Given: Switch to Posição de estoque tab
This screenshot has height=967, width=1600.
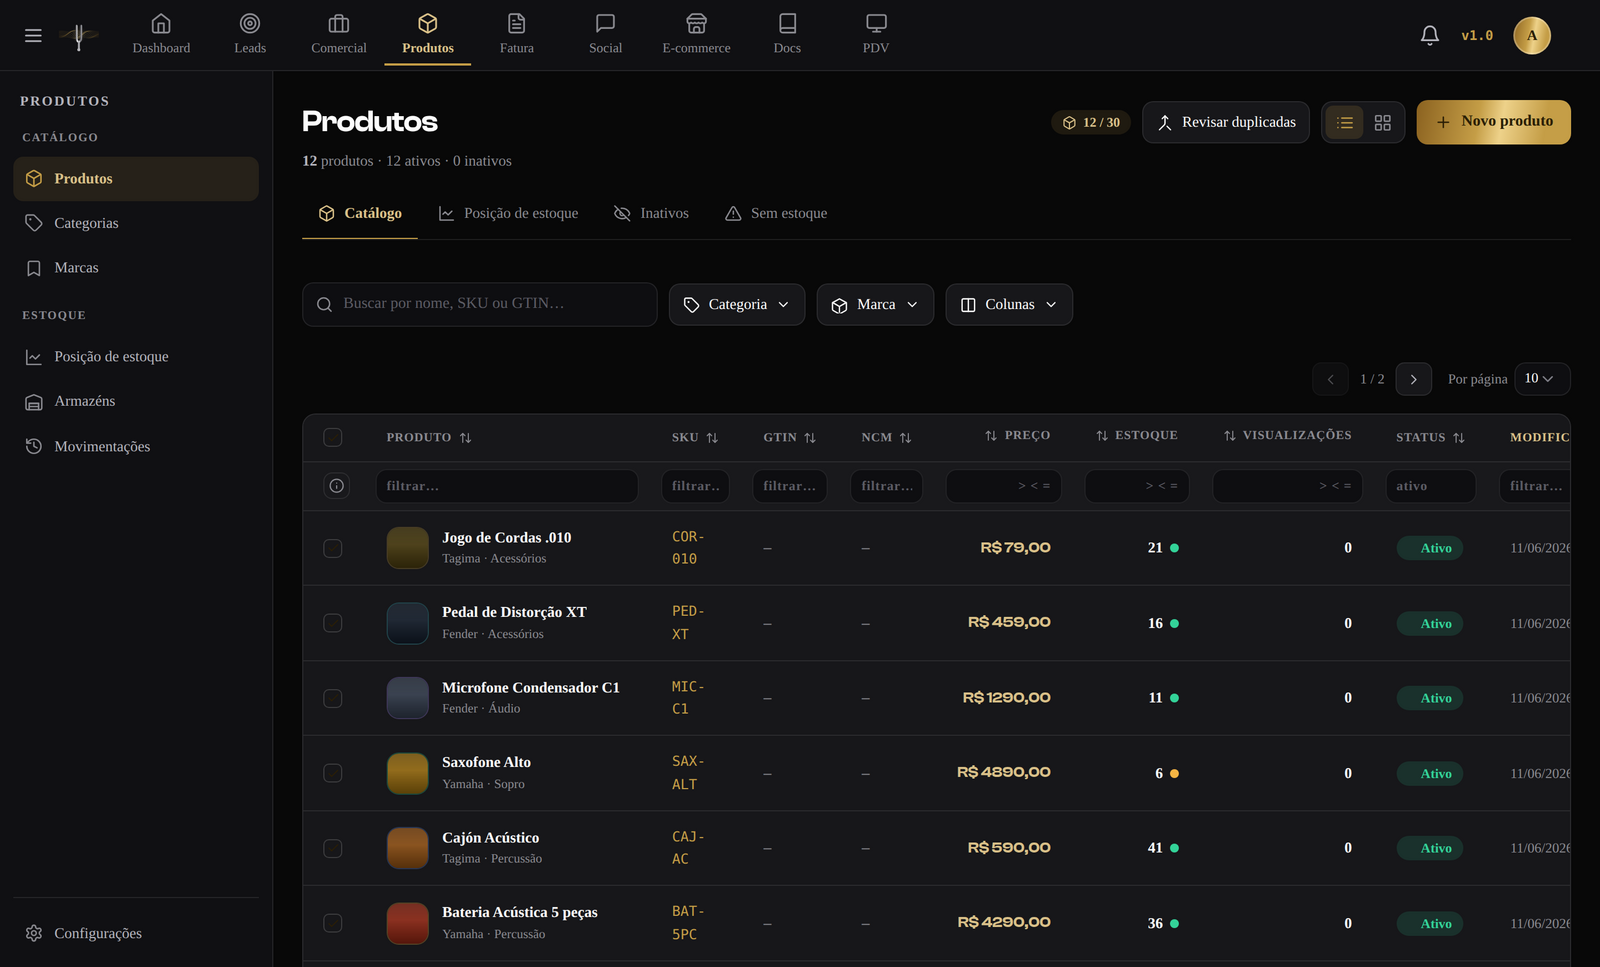Looking at the screenshot, I should pyautogui.click(x=508, y=213).
